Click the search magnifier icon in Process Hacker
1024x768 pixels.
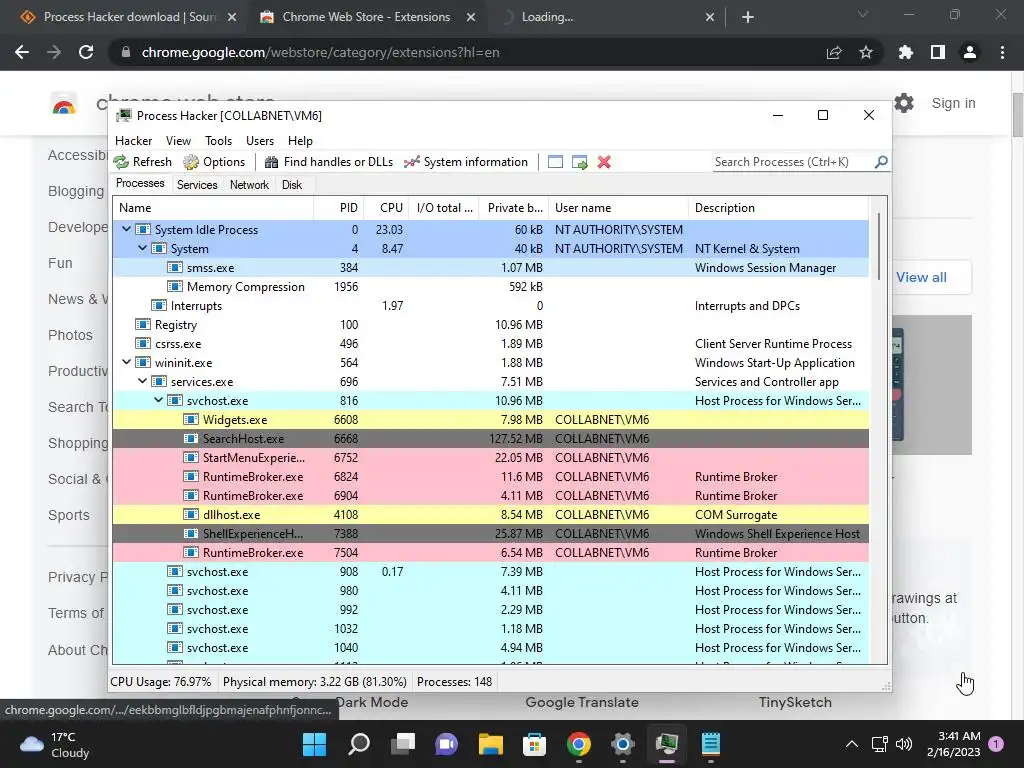pos(881,161)
